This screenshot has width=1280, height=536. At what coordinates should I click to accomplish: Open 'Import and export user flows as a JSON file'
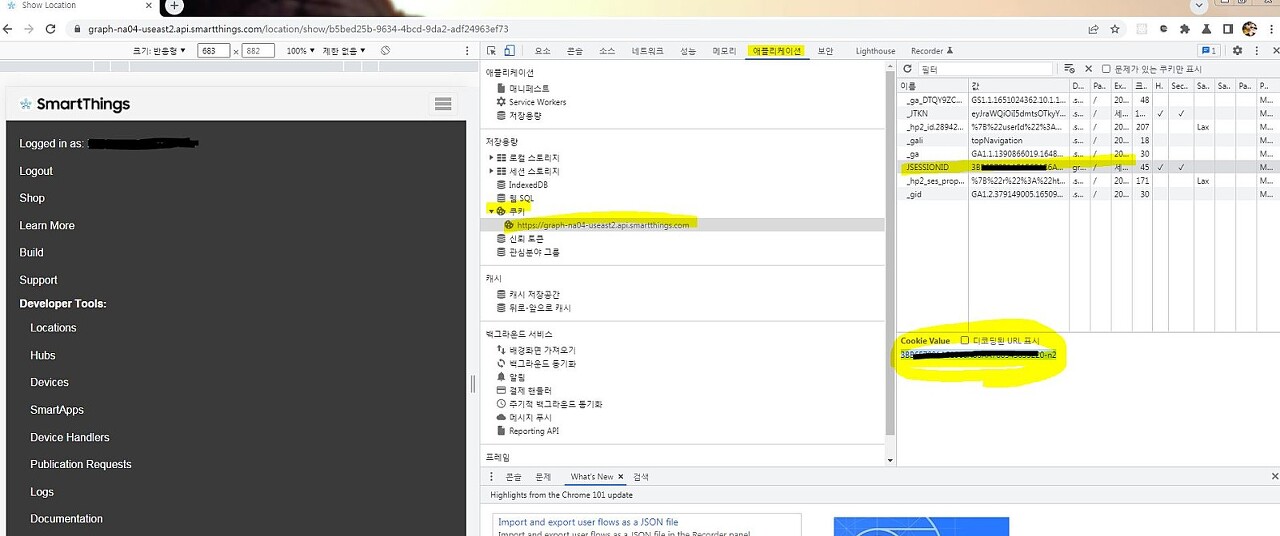pyautogui.click(x=588, y=522)
